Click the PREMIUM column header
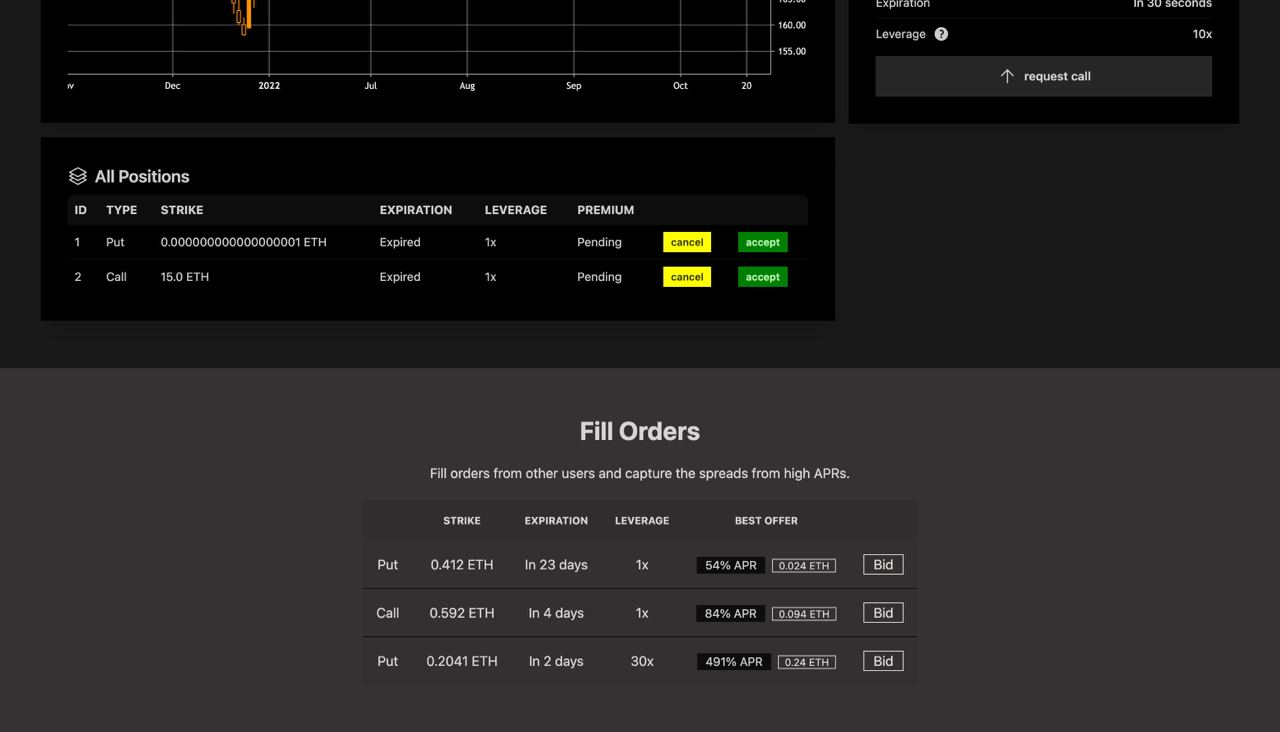This screenshot has width=1280, height=732. click(605, 210)
